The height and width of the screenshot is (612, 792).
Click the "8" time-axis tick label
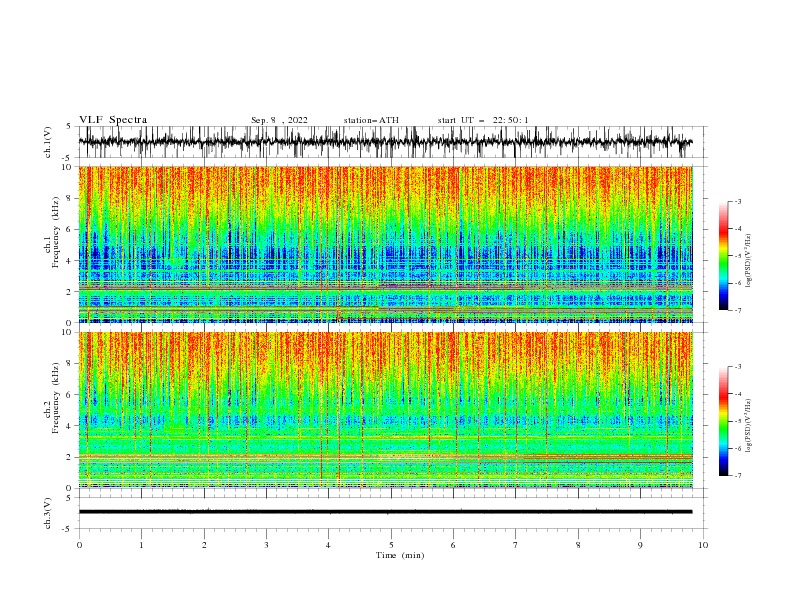(578, 545)
